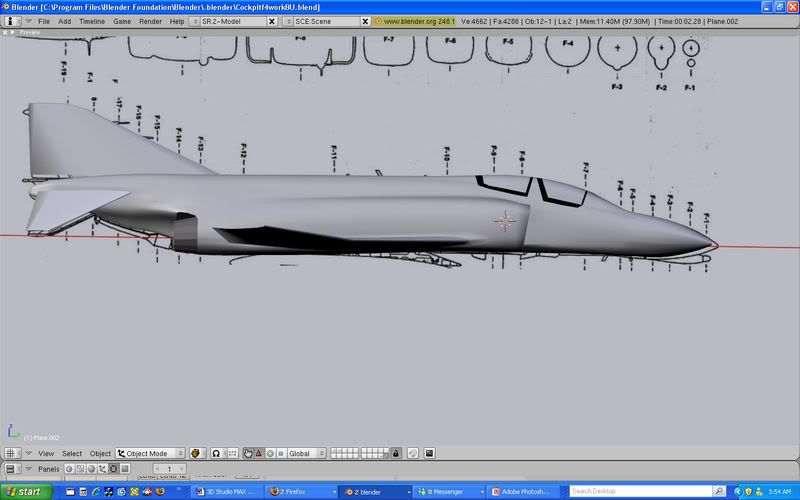Open the 3D View window type selector

coord(12,453)
